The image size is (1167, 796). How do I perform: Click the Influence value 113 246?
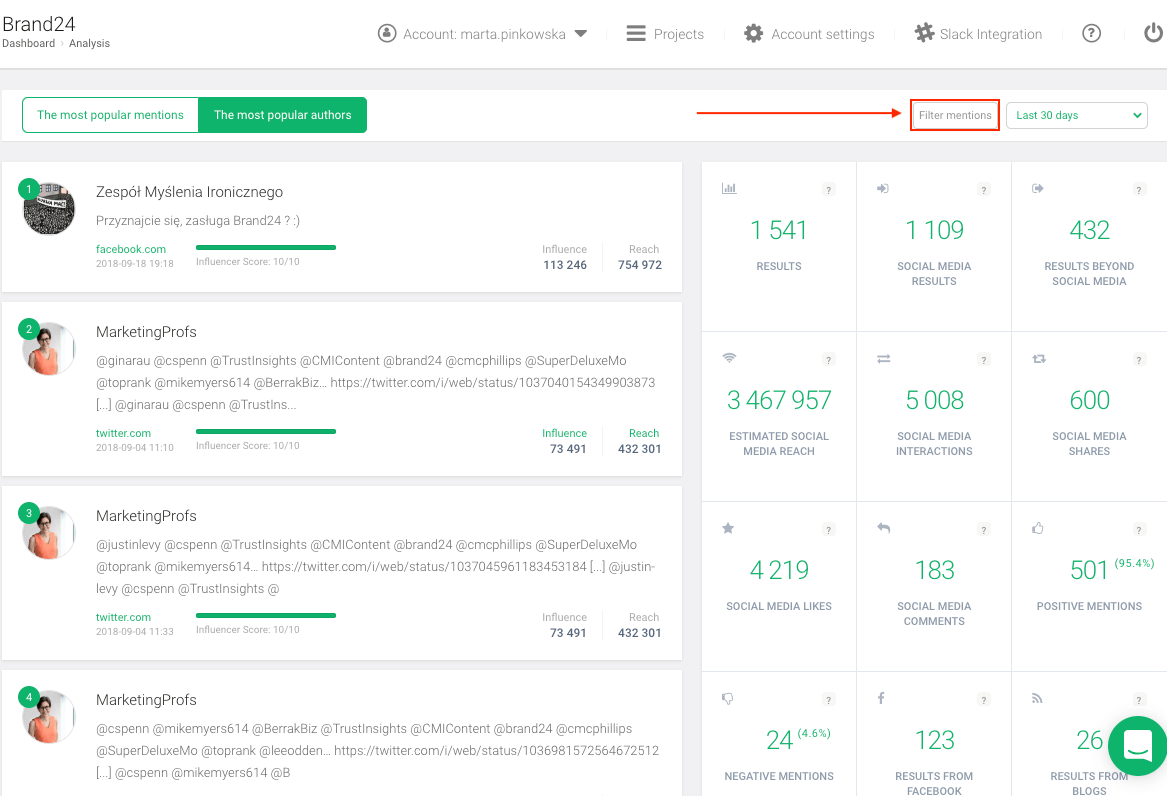(x=565, y=265)
